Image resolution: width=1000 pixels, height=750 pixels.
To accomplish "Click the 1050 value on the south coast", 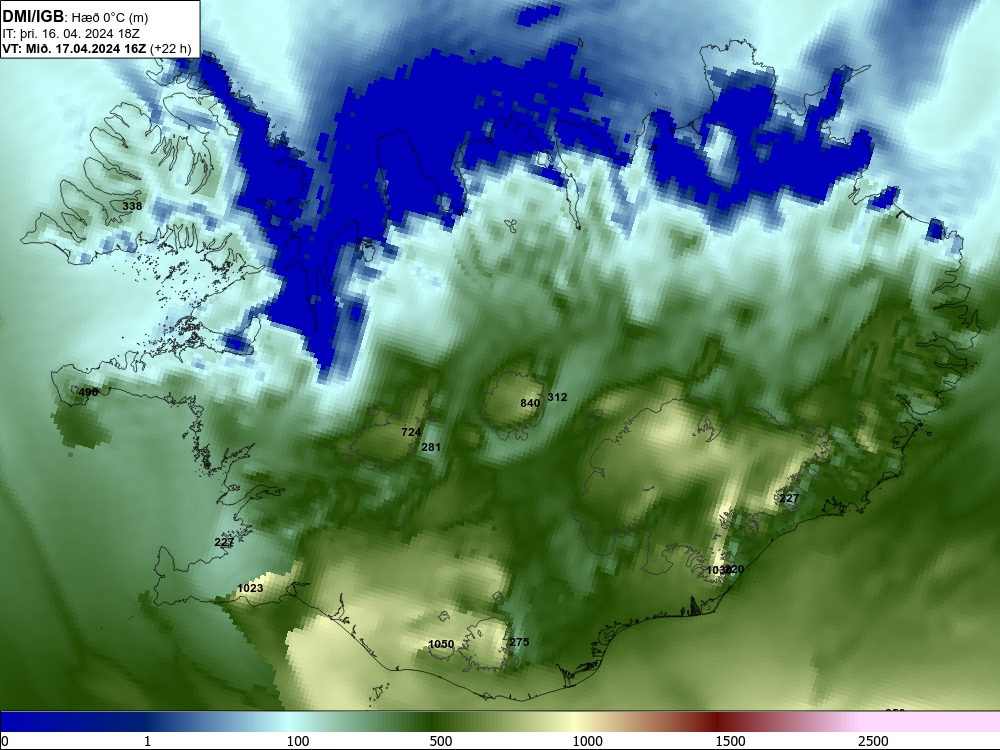I will [441, 644].
